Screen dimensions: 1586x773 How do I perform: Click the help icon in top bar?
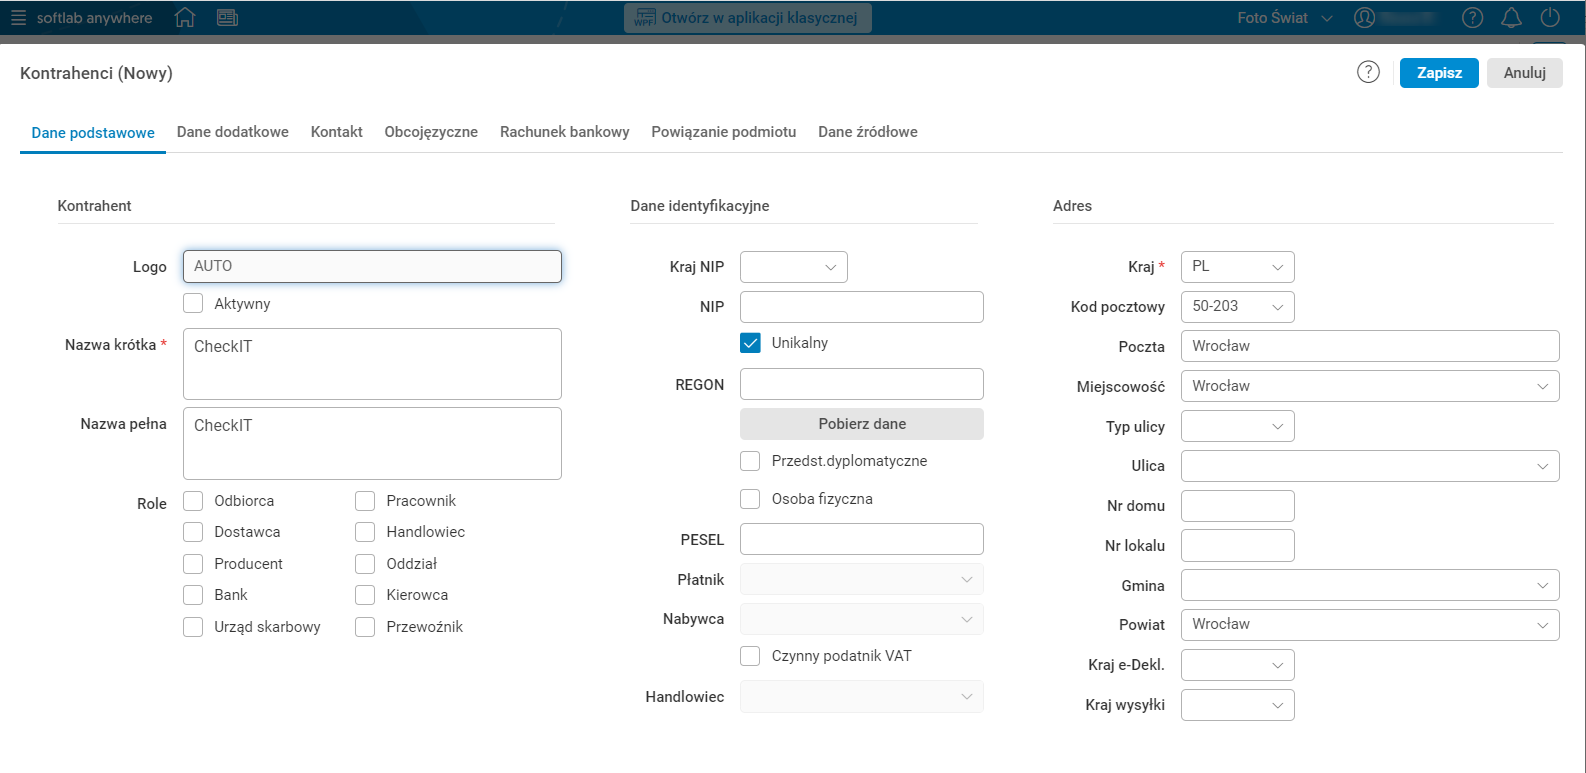click(x=1472, y=18)
